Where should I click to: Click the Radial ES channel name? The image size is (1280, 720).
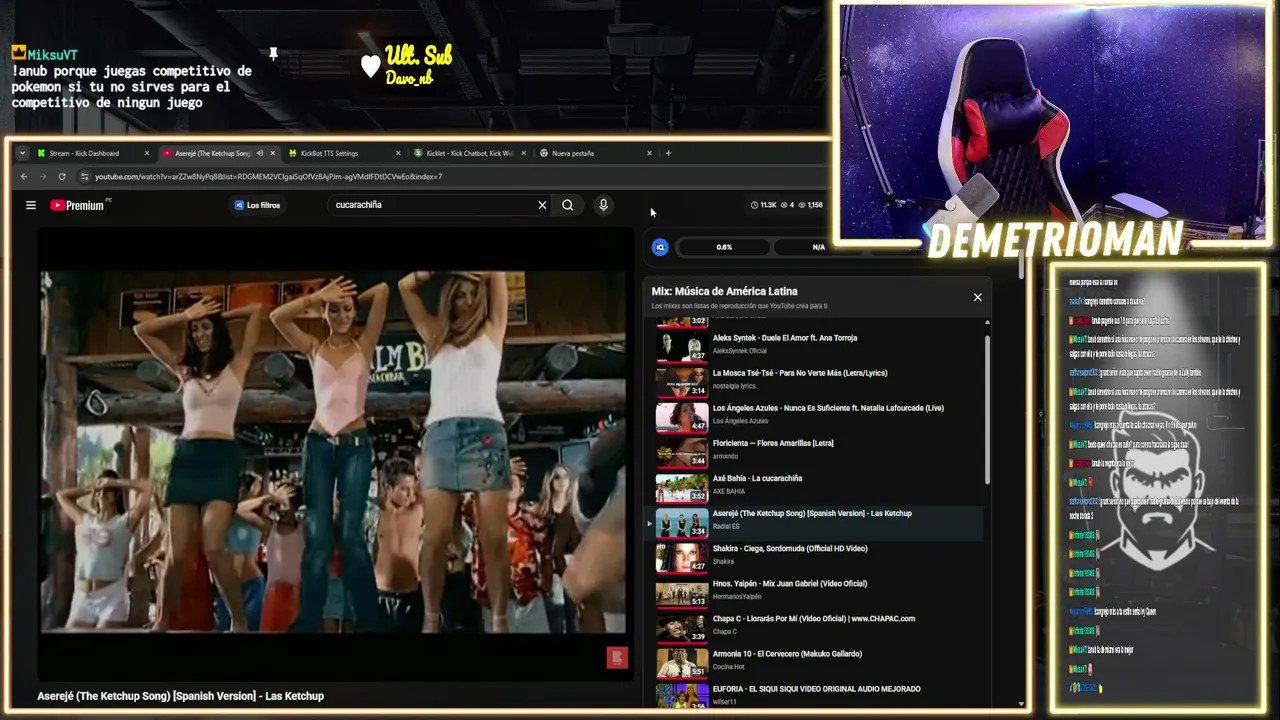[x=726, y=526]
